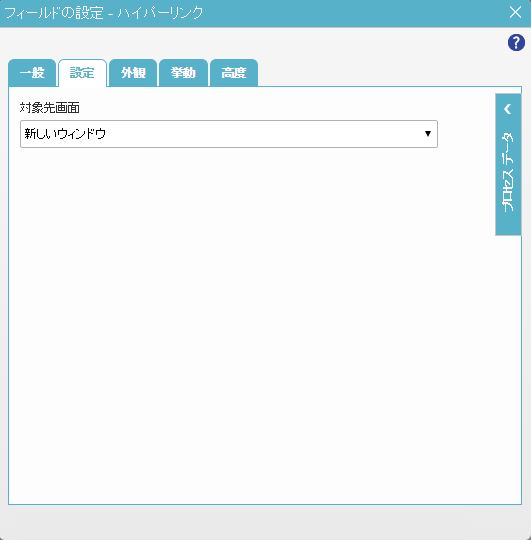
Task: Open the 外観 tab
Action: click(133, 73)
